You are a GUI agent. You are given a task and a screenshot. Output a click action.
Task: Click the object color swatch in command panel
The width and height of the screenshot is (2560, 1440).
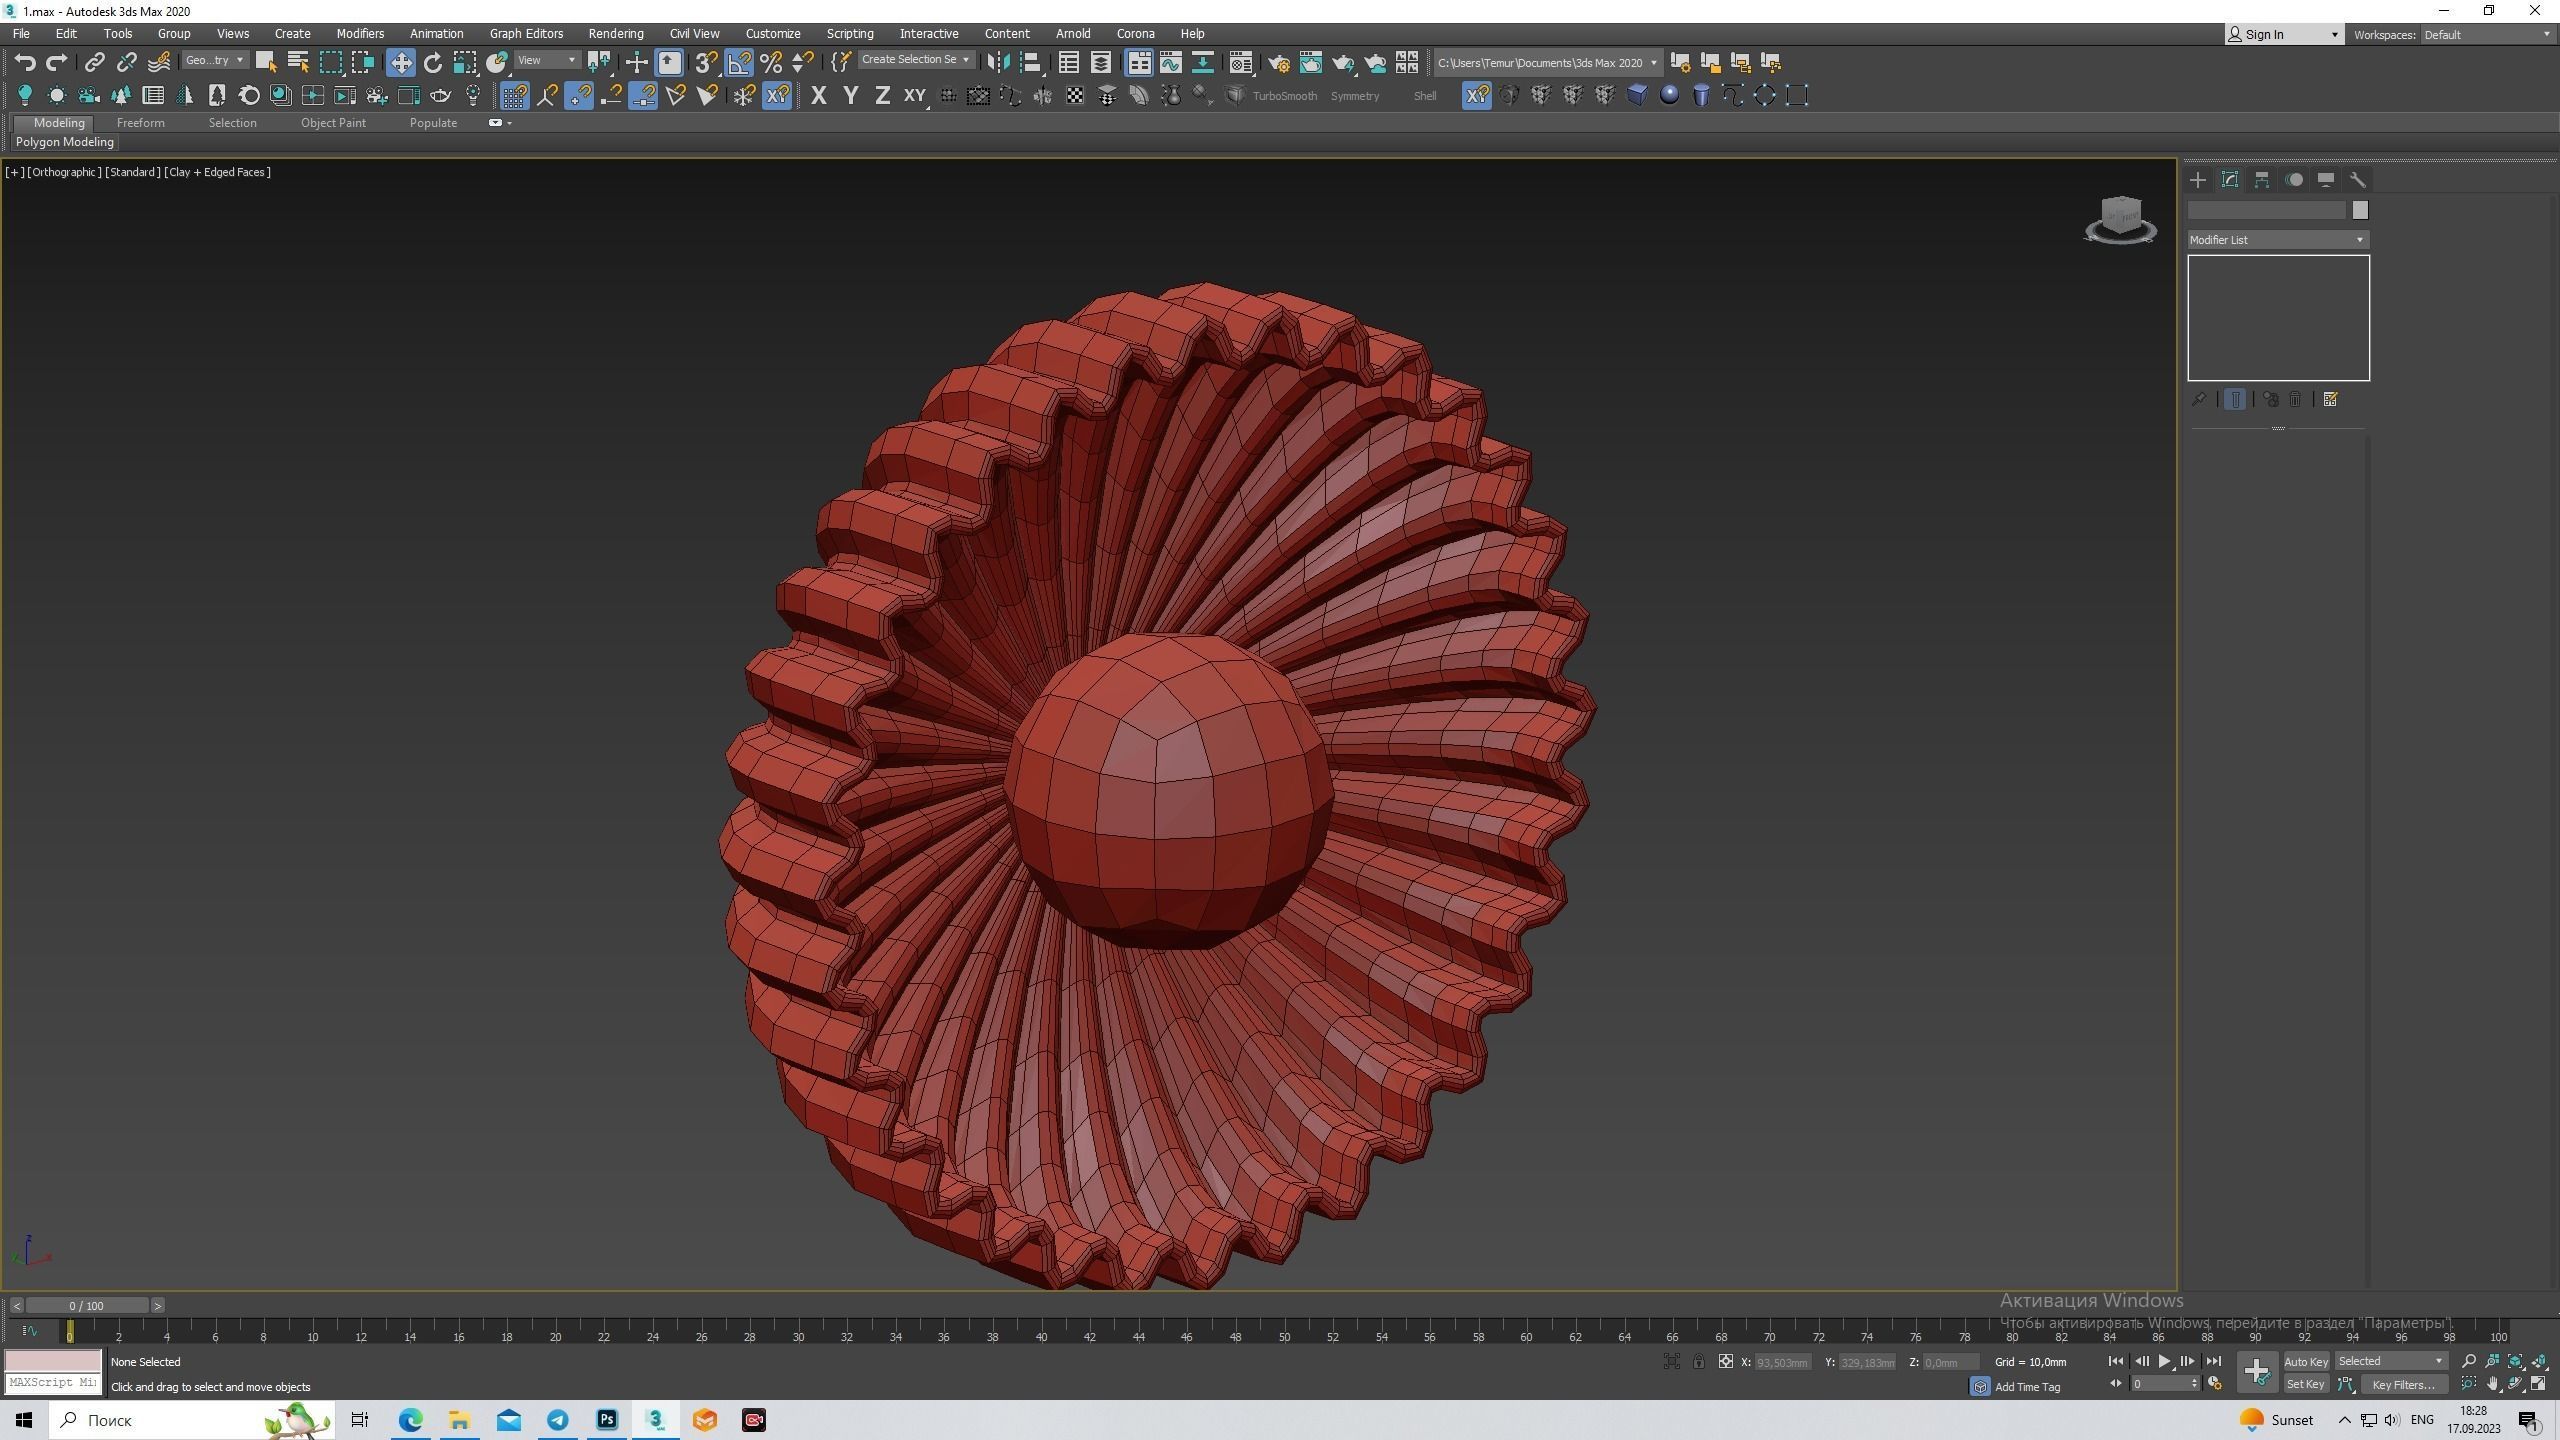(x=2360, y=210)
